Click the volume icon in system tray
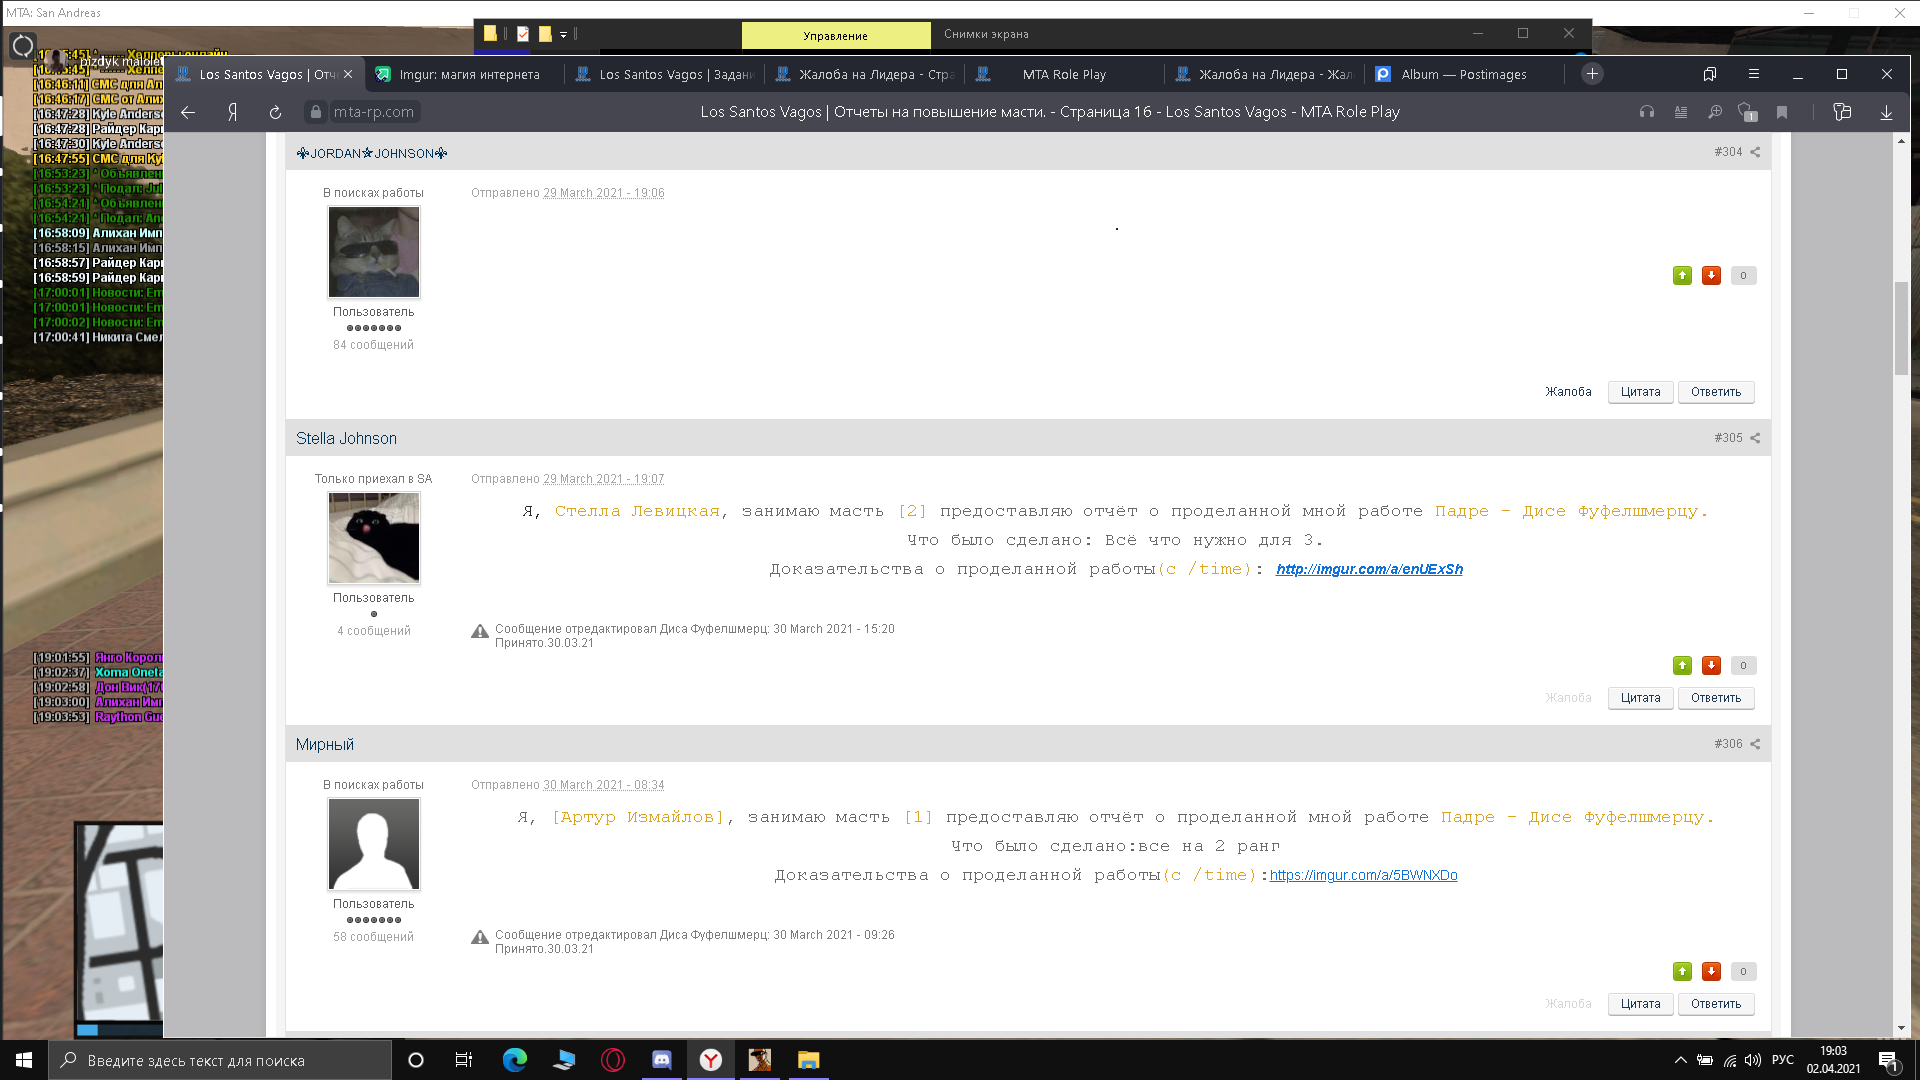The width and height of the screenshot is (1920, 1080). pos(1752,1060)
